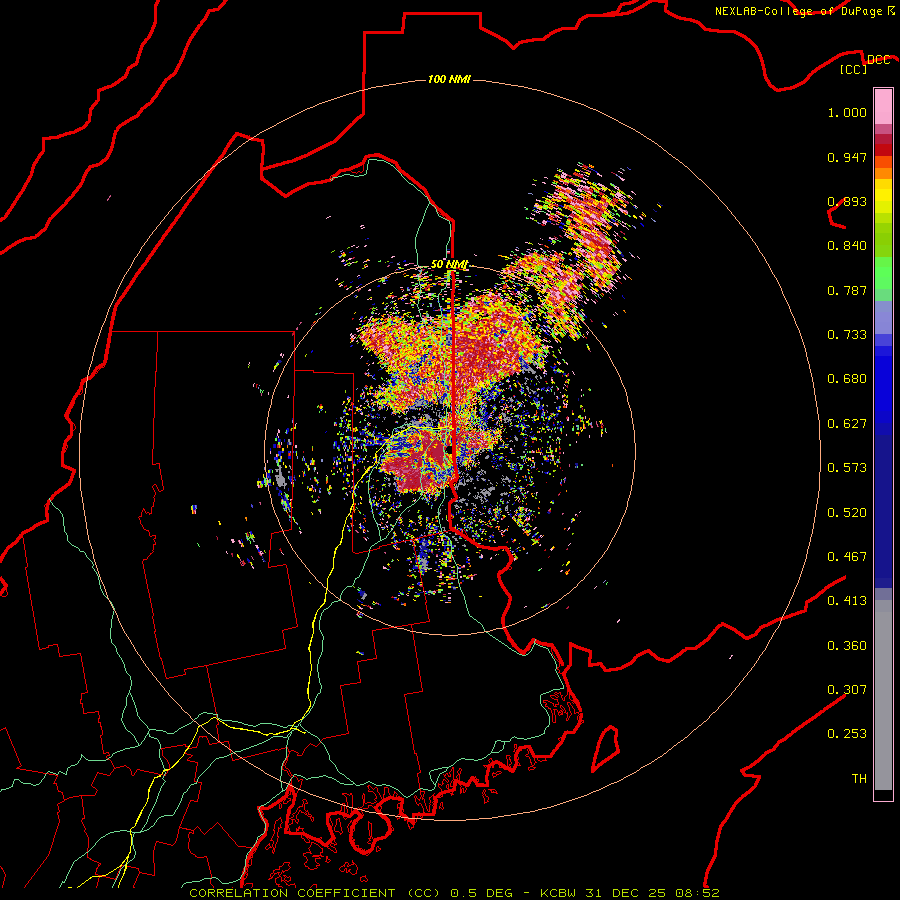Click the [CC] unit label
Viewport: 900px width, 900px height.
tap(853, 69)
